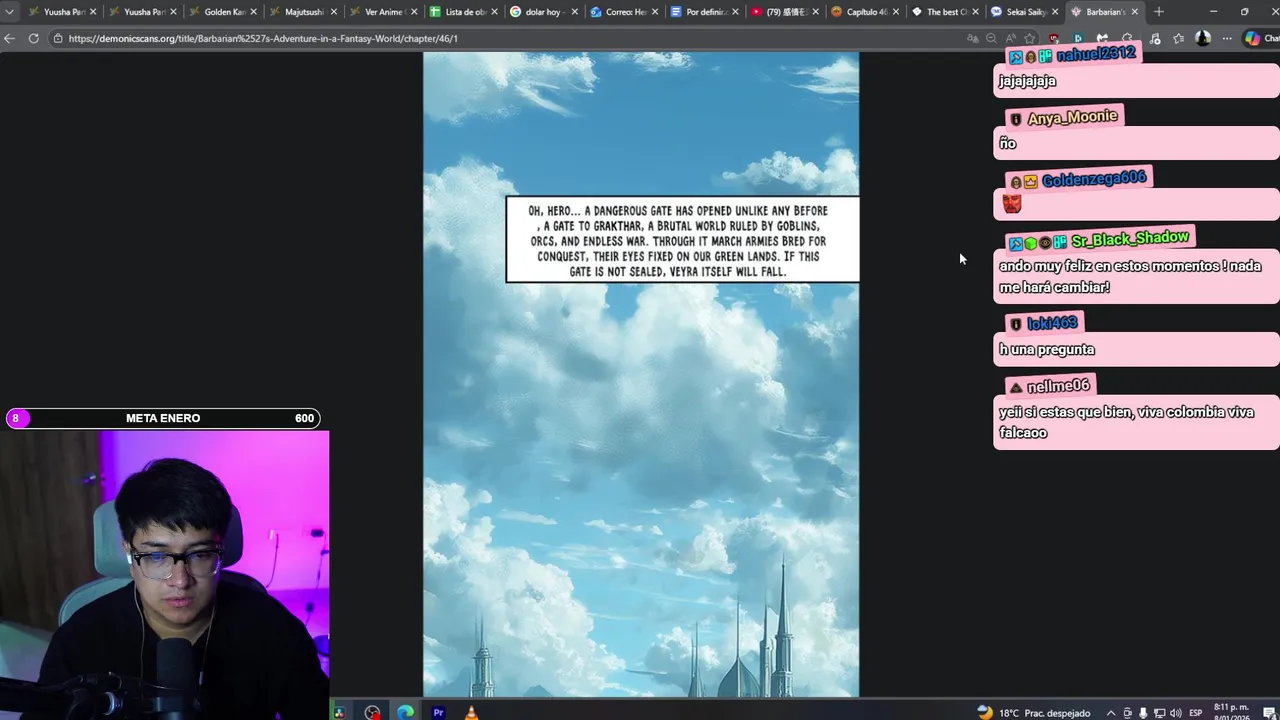Click Goldenzega606 username in chat

pos(1093,180)
